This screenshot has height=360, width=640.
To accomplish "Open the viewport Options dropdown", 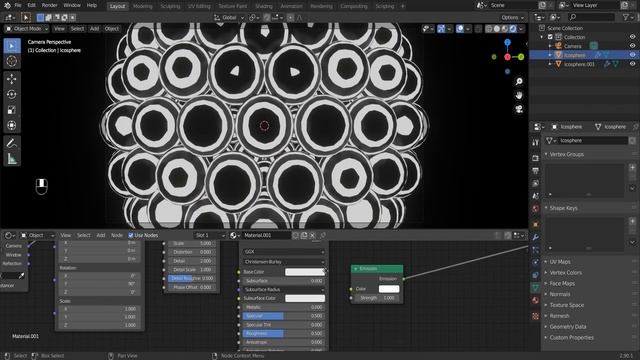I will 512,18.
